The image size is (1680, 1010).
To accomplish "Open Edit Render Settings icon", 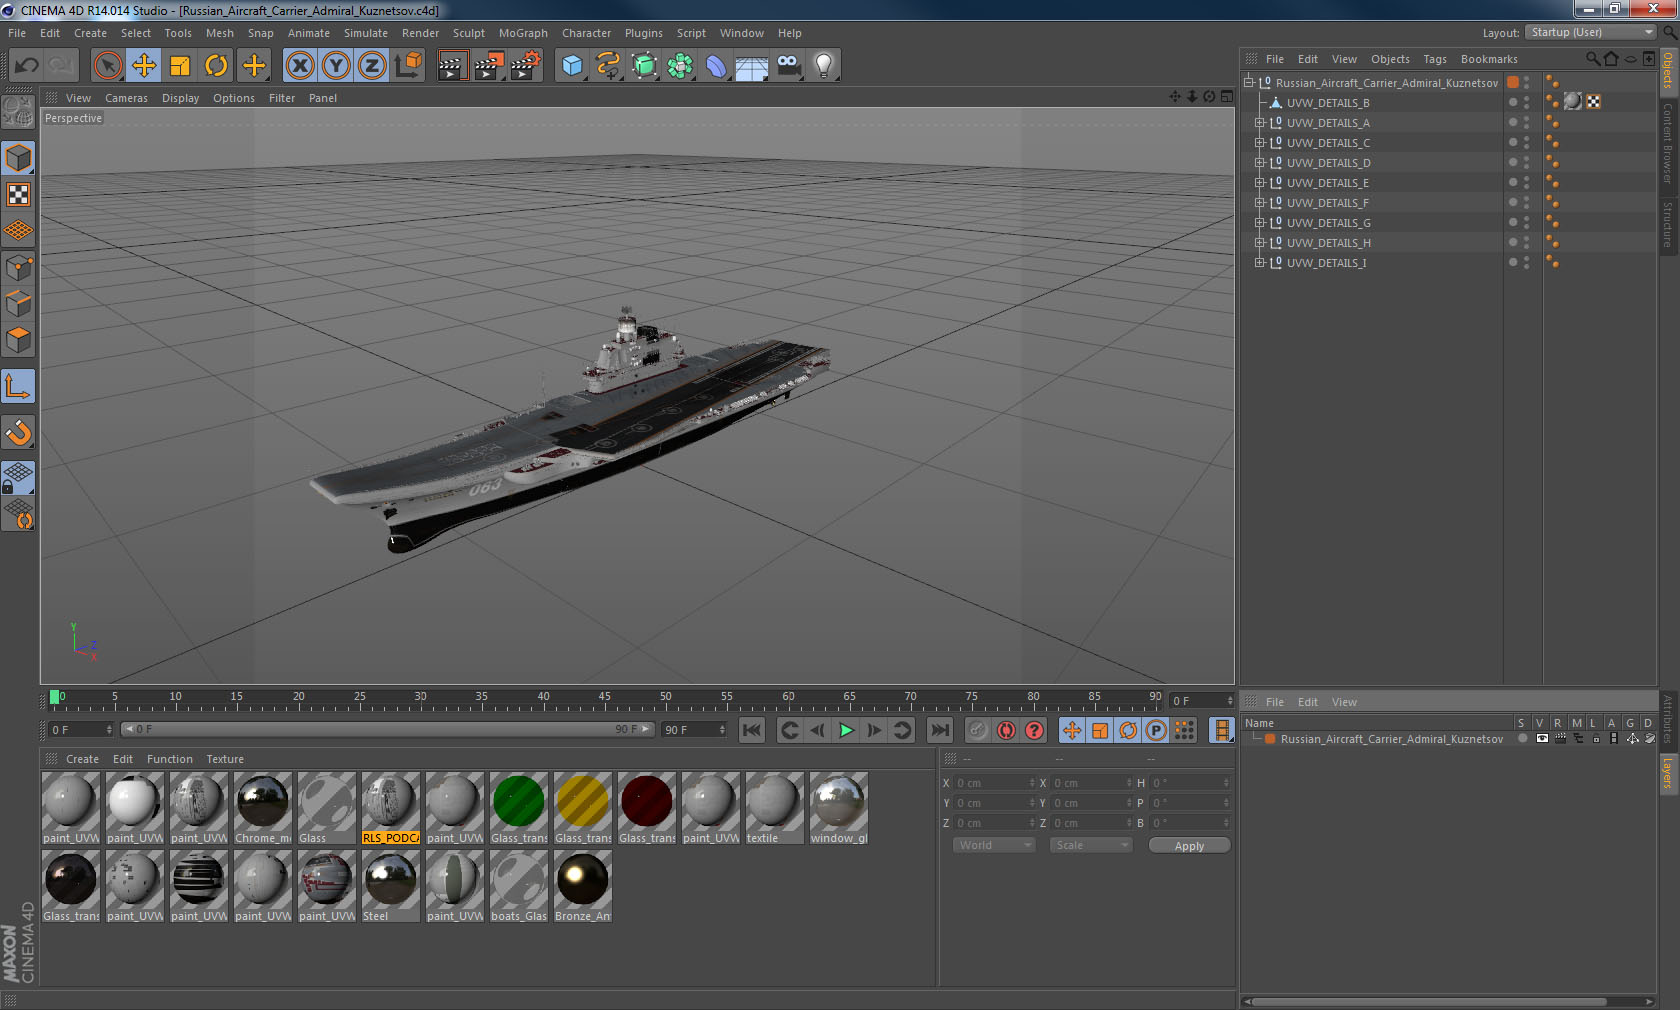I will pyautogui.click(x=525, y=66).
